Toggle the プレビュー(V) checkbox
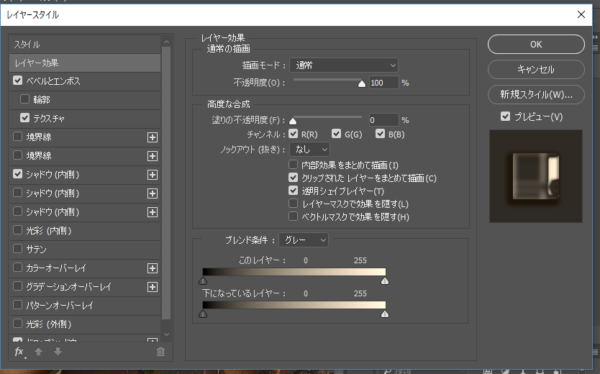 [x=505, y=116]
